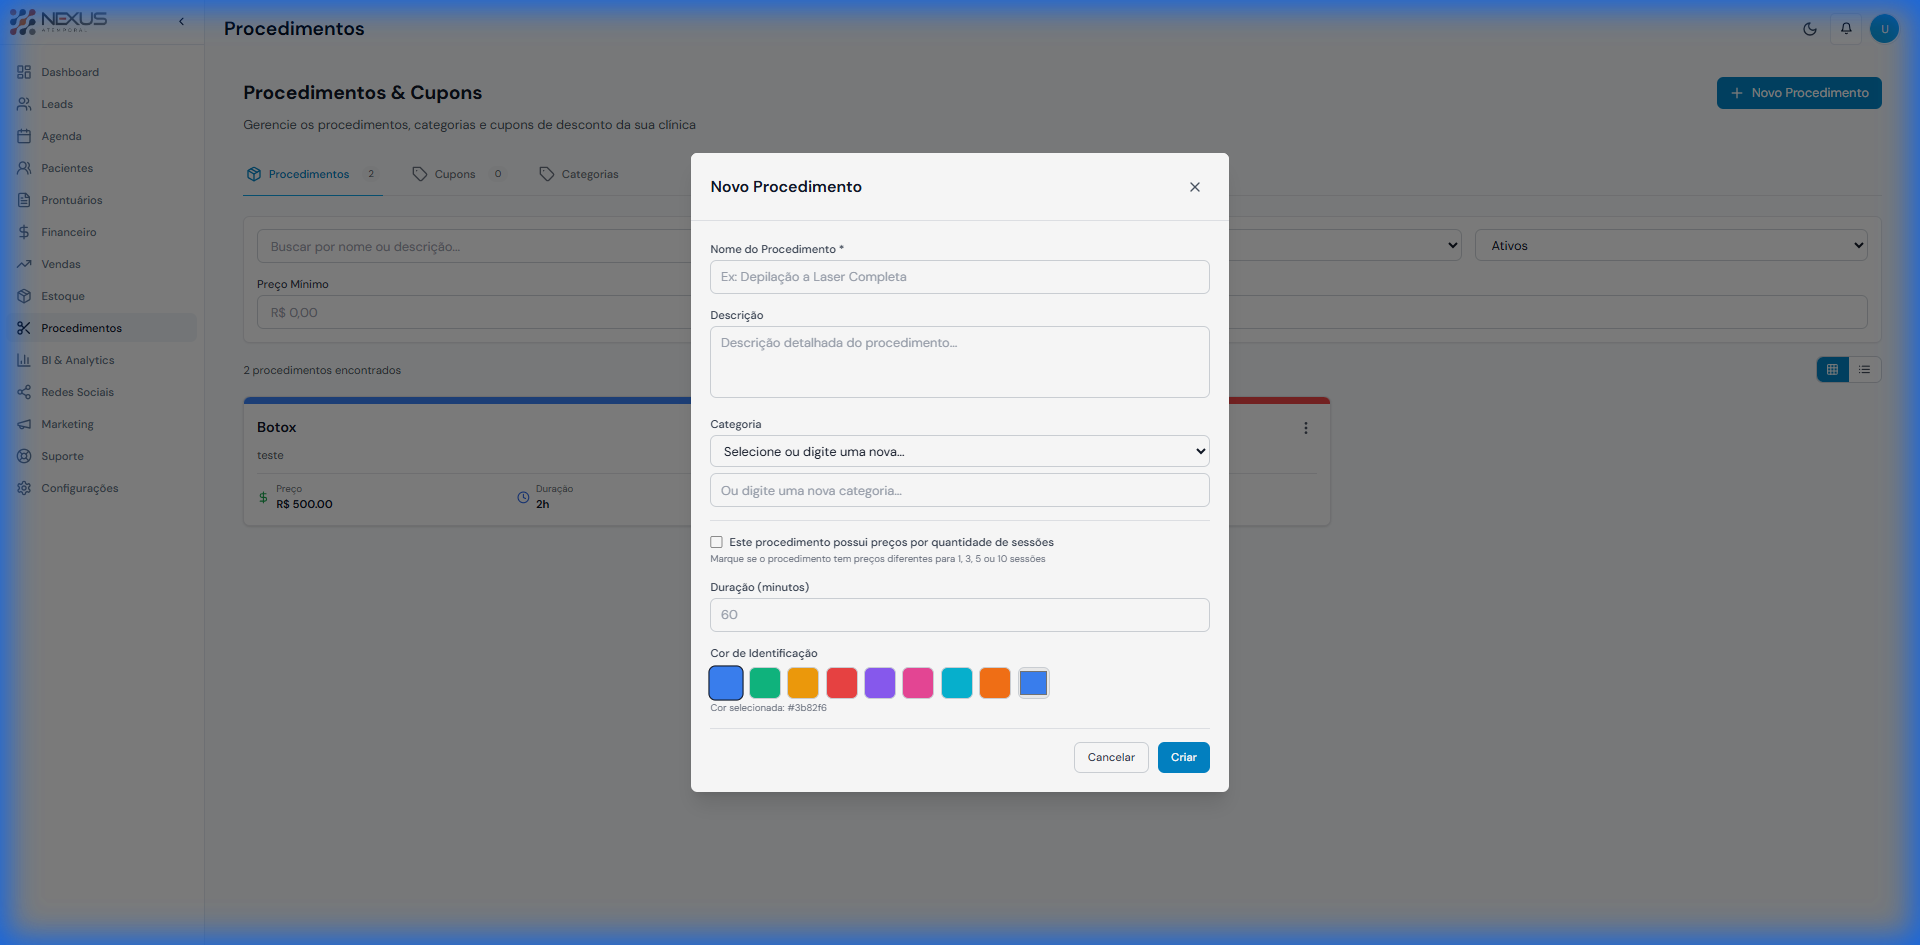Open the procedure card options menu

tap(1306, 428)
